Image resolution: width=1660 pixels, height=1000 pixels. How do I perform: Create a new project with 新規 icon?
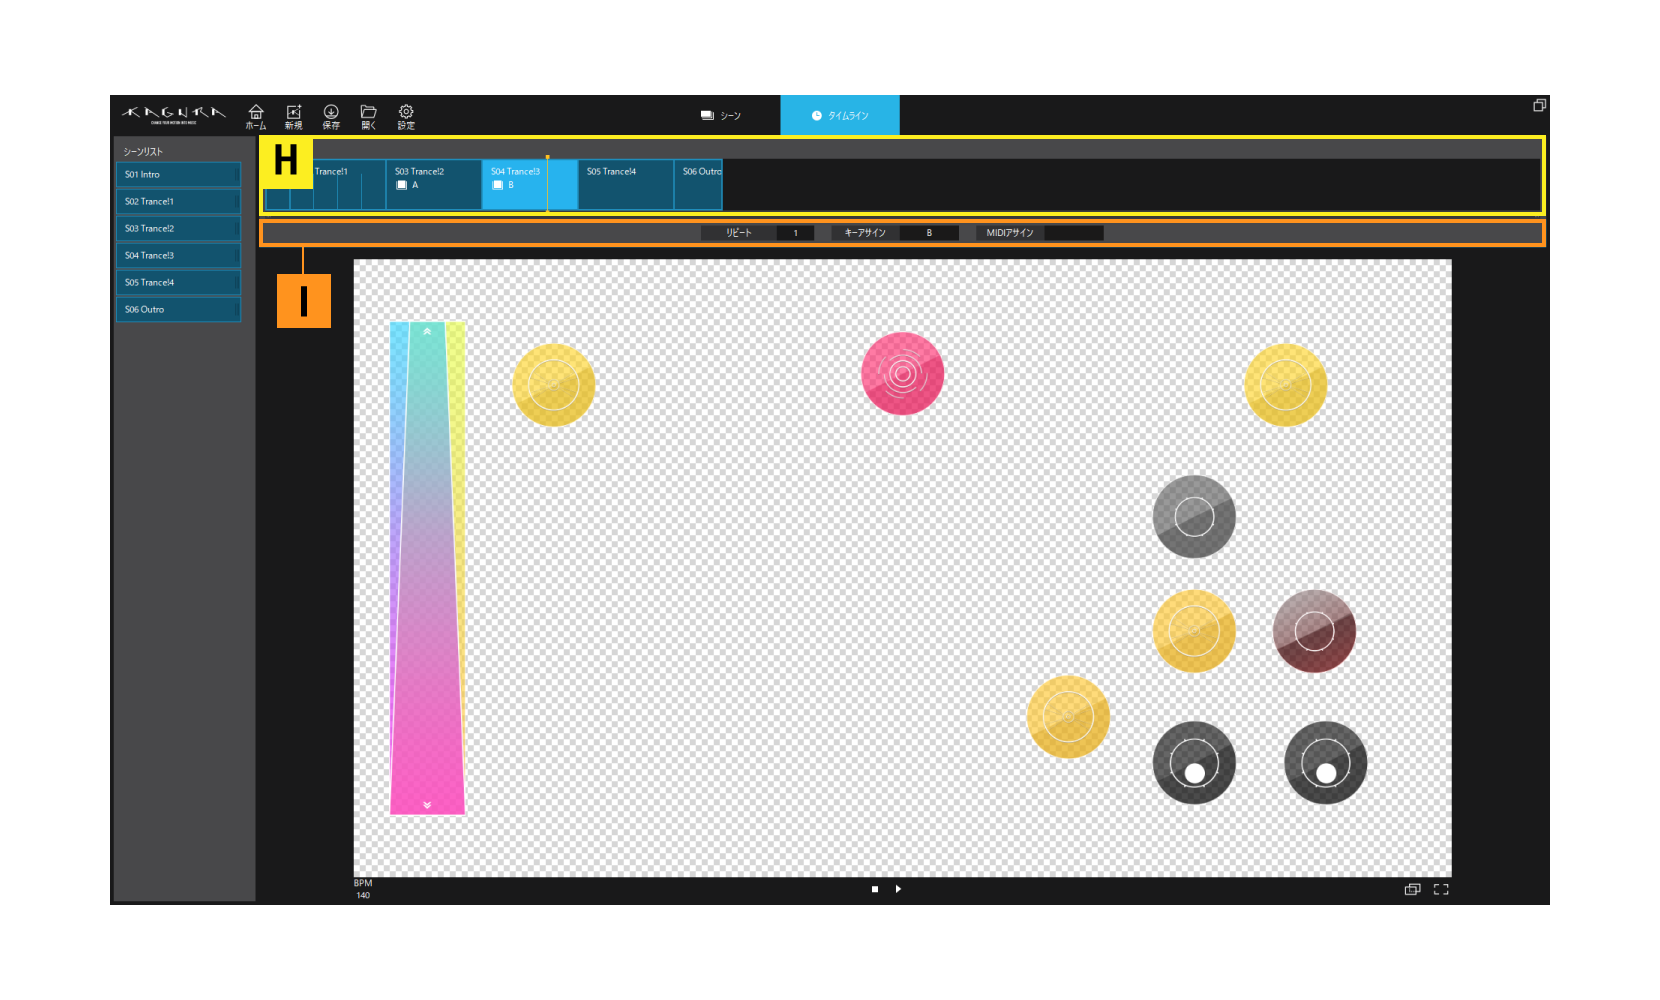(x=293, y=117)
